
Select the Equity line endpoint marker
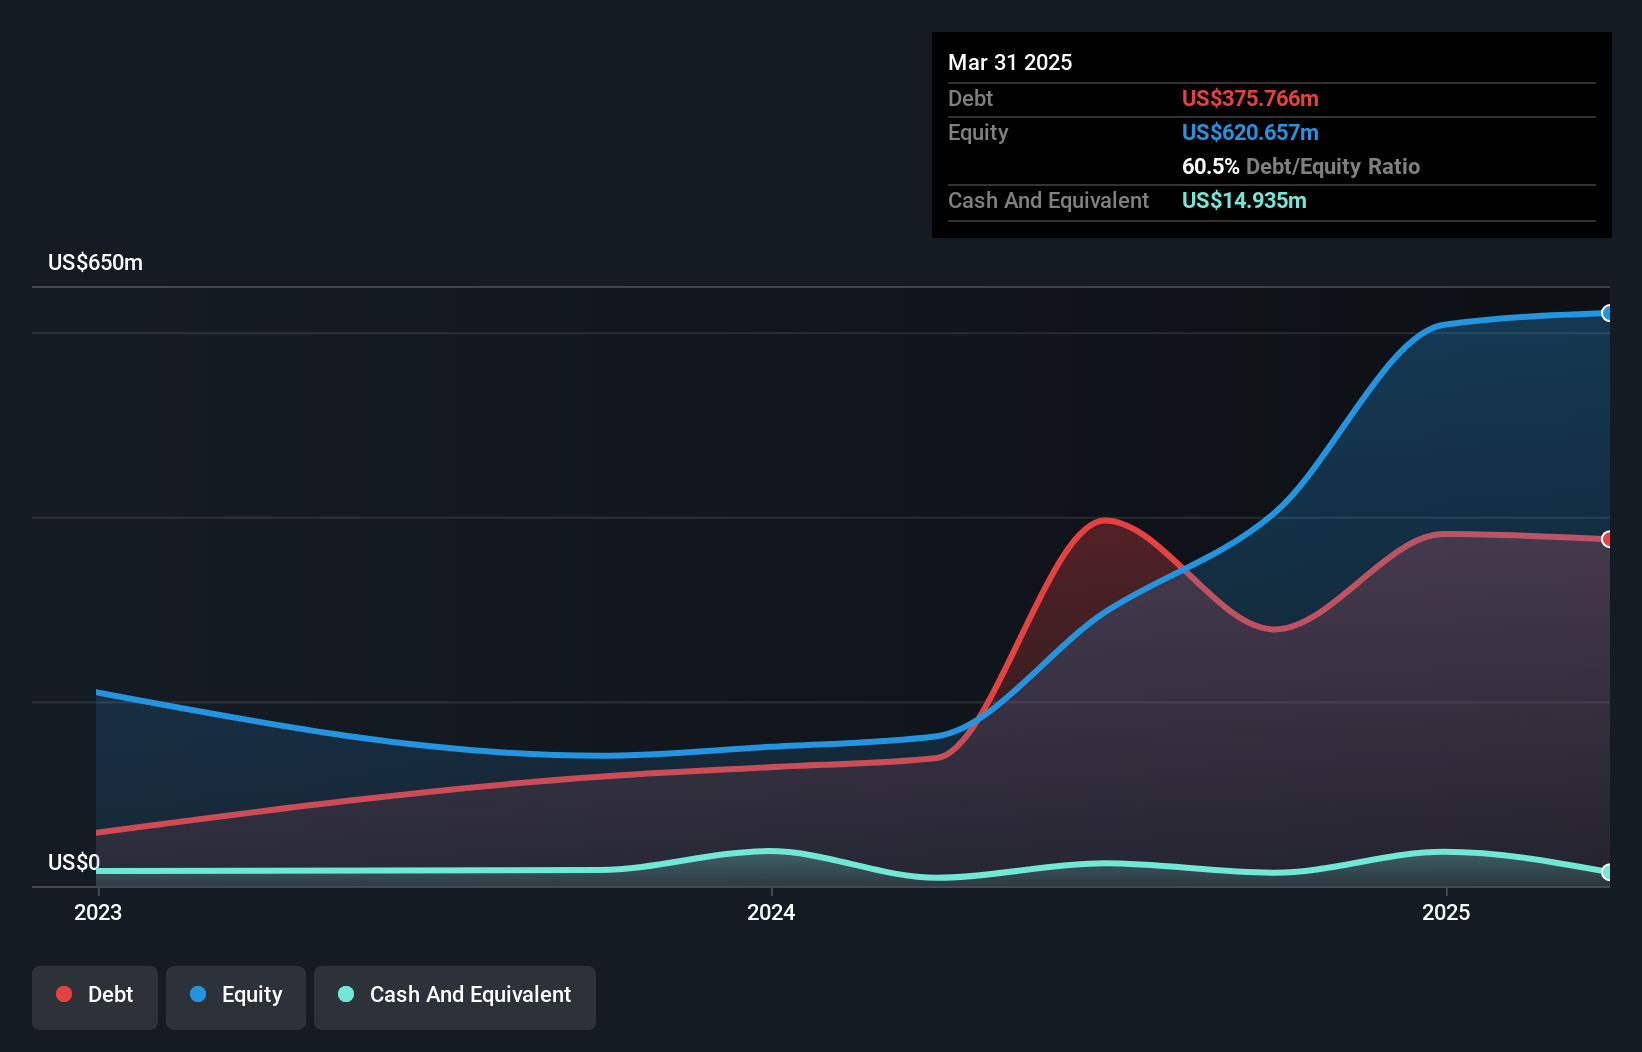pyautogui.click(x=1608, y=314)
